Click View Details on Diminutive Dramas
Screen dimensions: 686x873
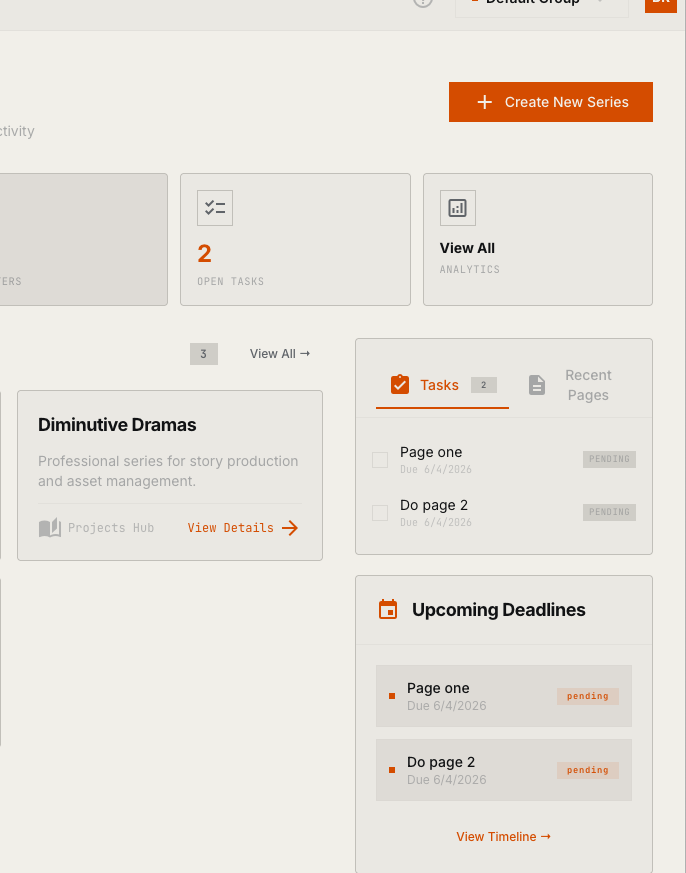[243, 528]
